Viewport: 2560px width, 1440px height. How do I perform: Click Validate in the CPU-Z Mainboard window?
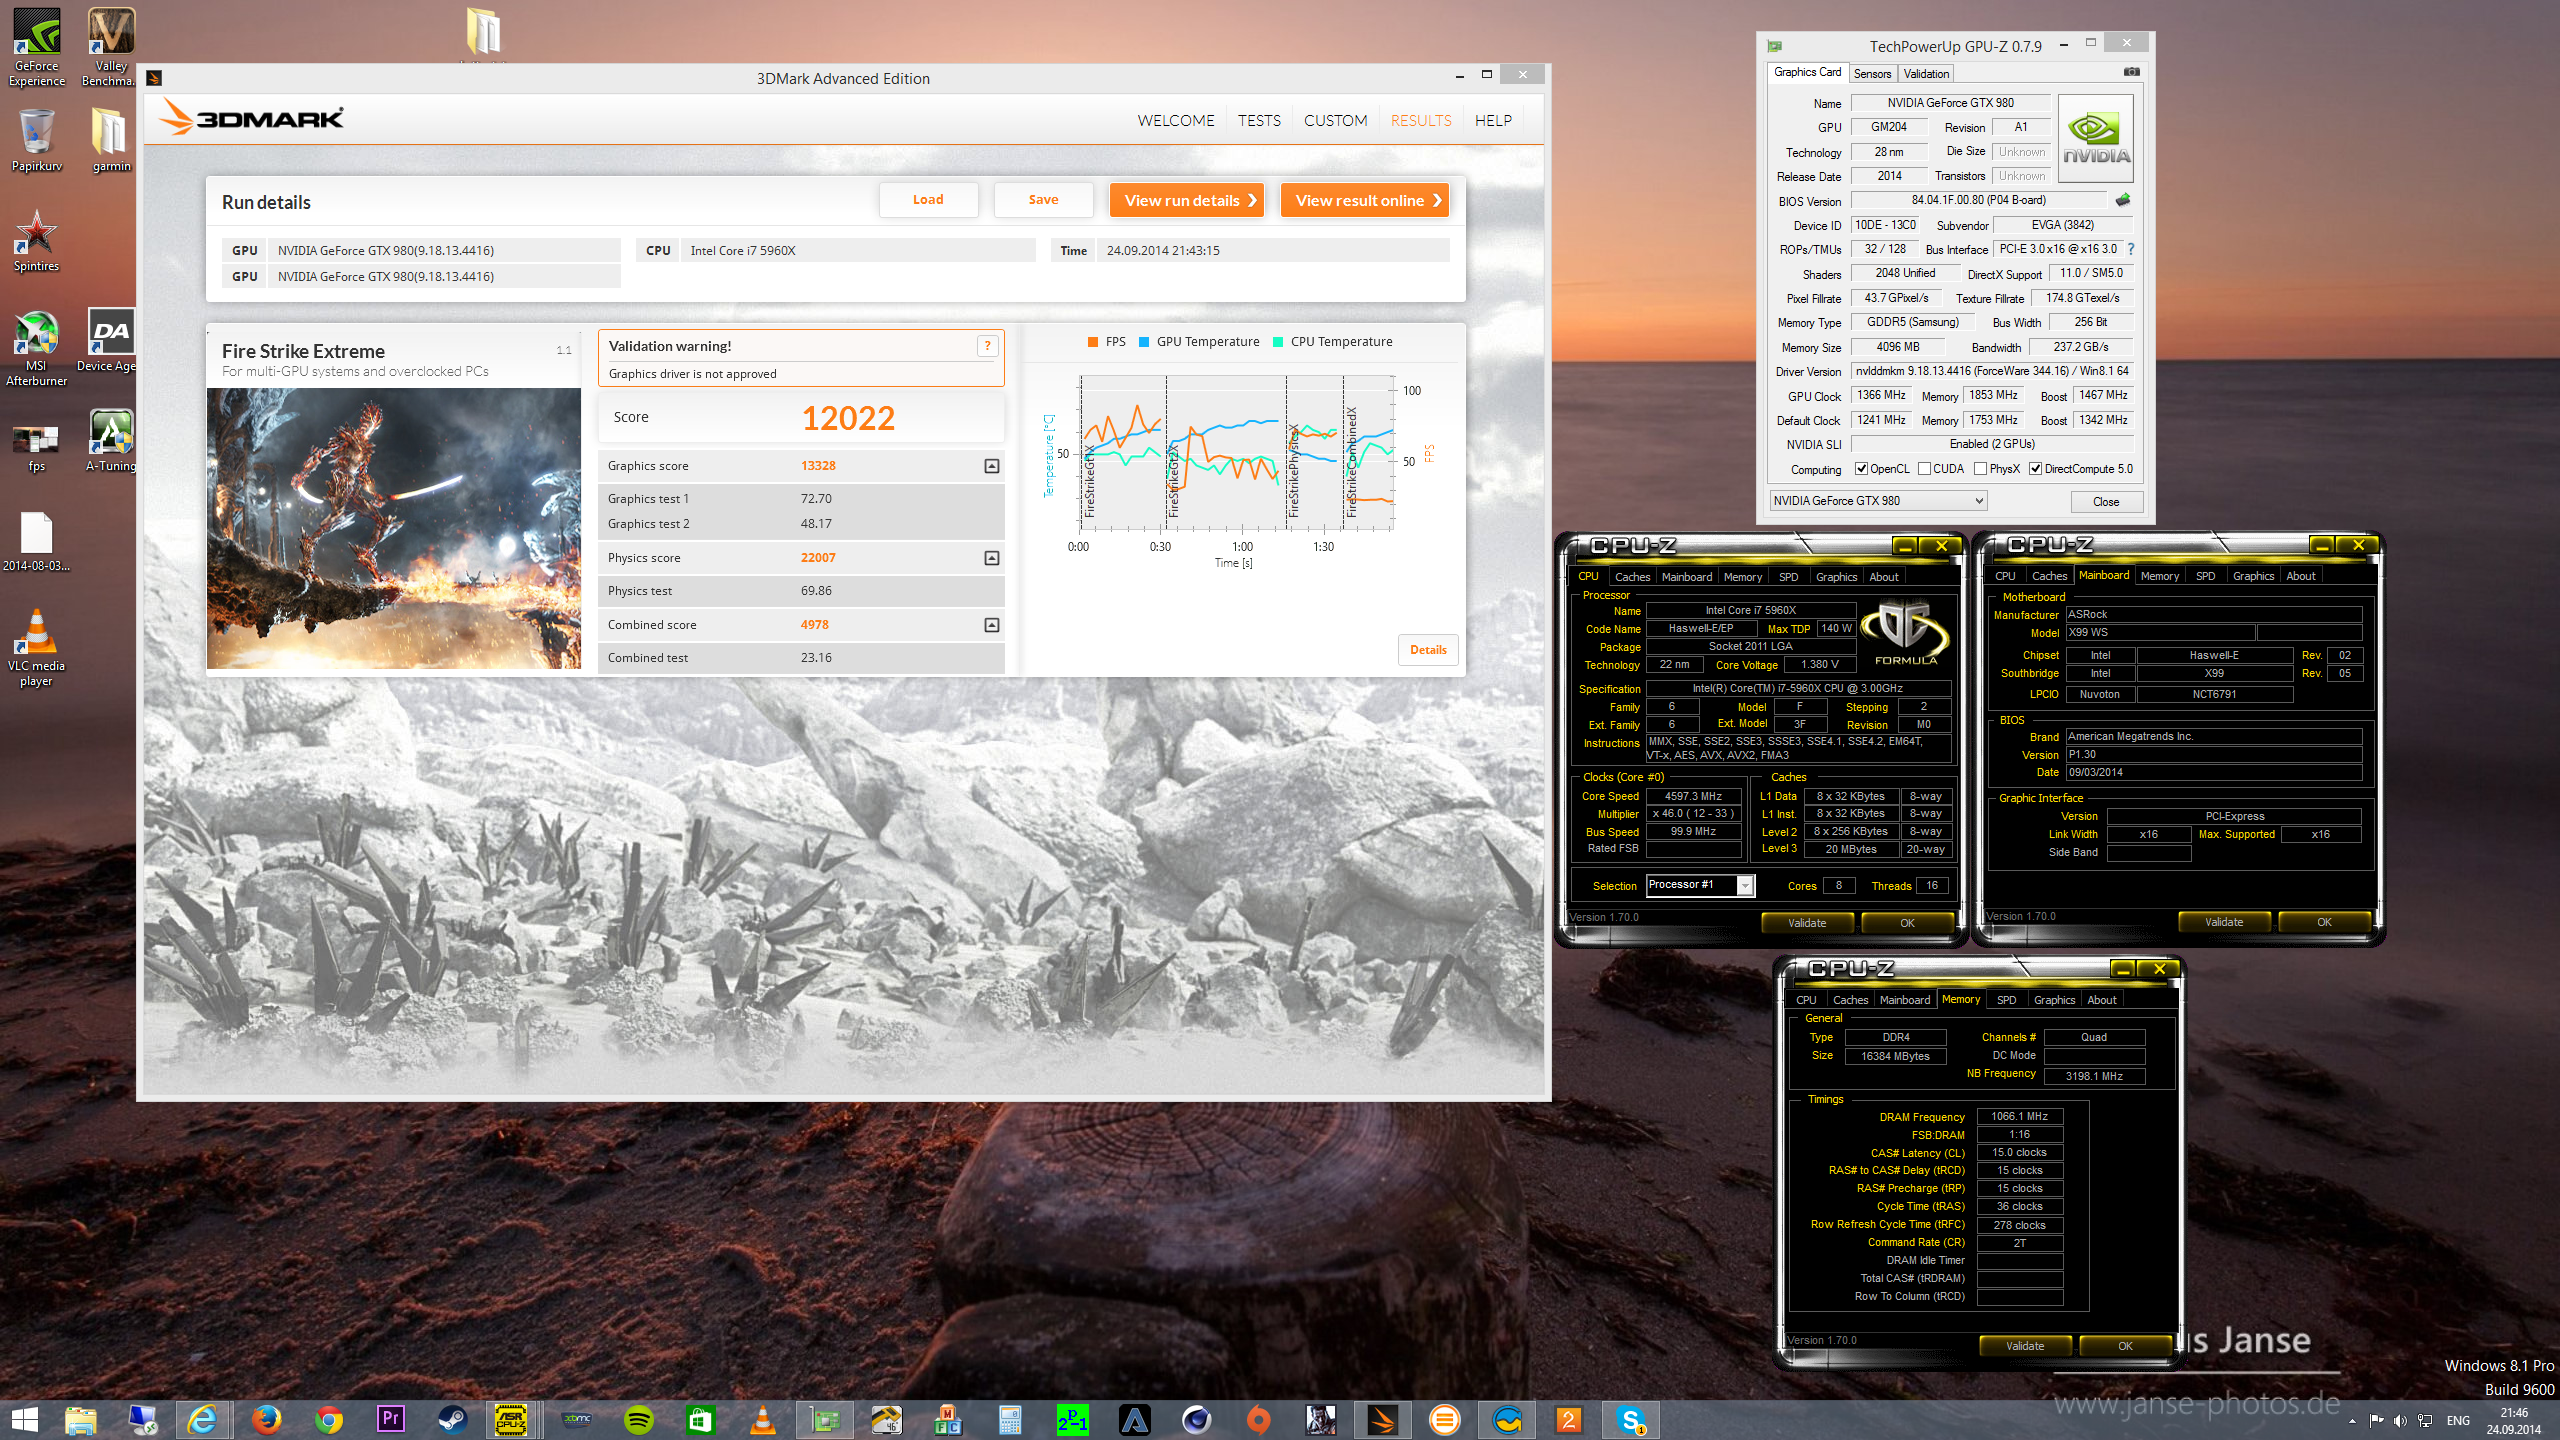[2224, 922]
